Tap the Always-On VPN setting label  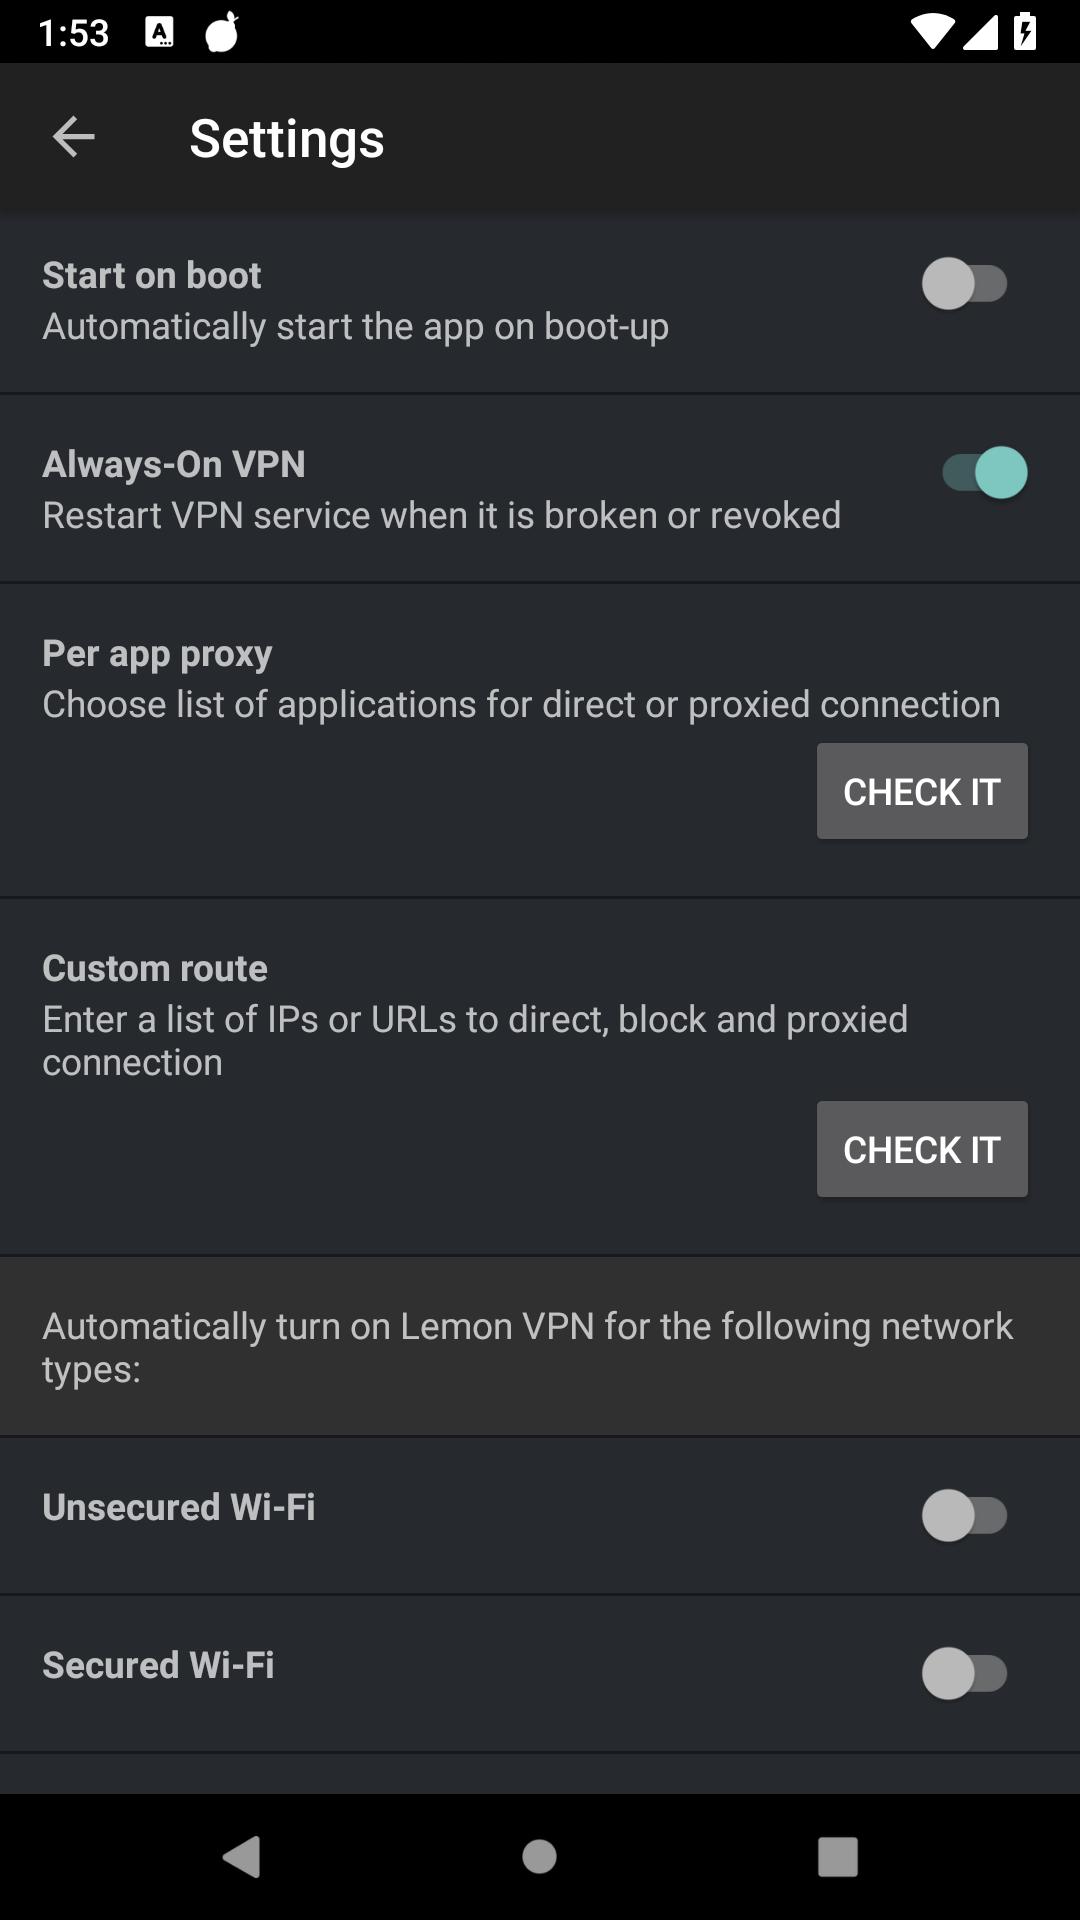tap(174, 464)
